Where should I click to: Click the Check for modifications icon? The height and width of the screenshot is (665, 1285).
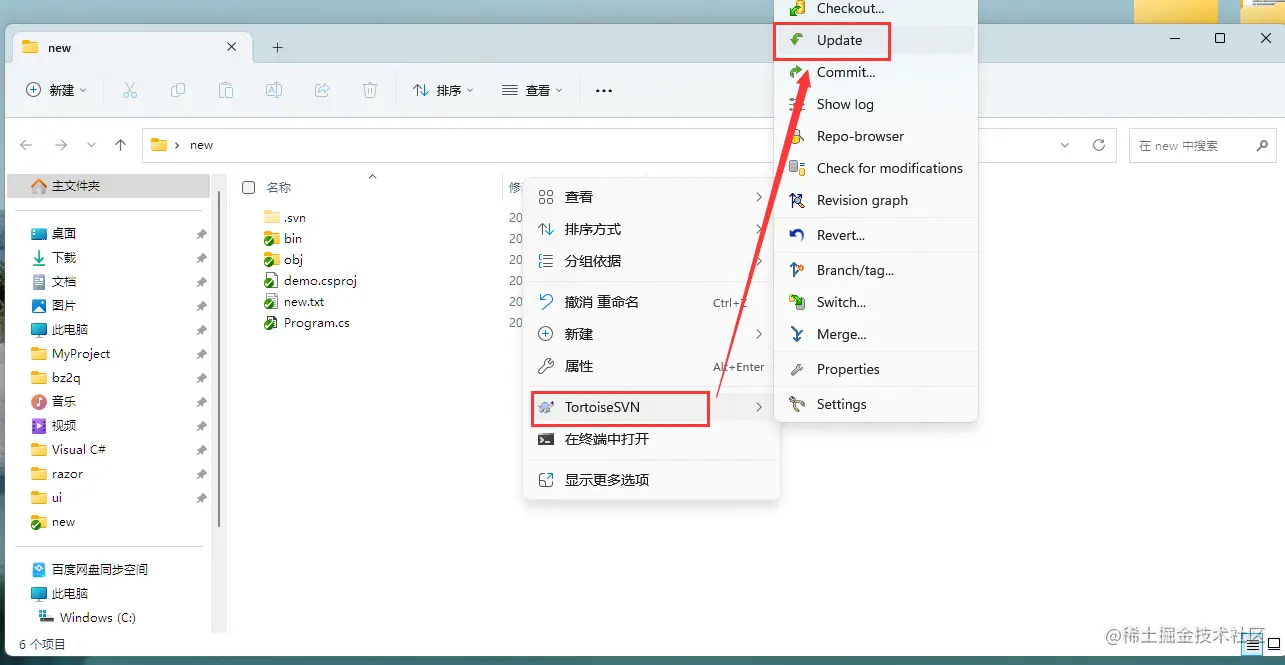[797, 168]
